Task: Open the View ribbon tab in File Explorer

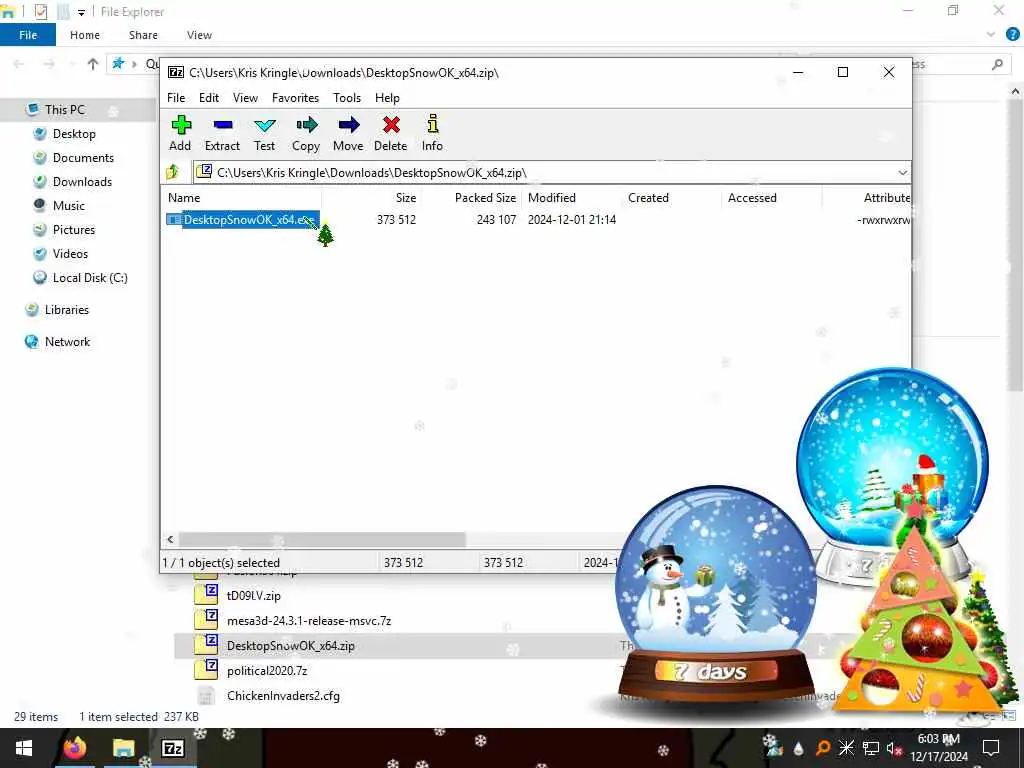Action: click(199, 35)
